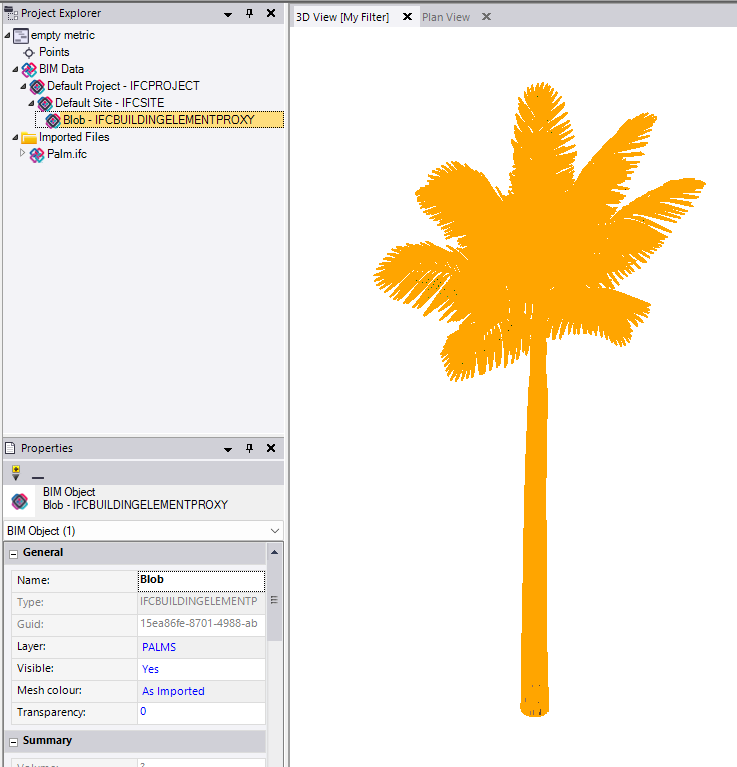Select Default Site - IFCSITE label

pyautogui.click(x=110, y=103)
